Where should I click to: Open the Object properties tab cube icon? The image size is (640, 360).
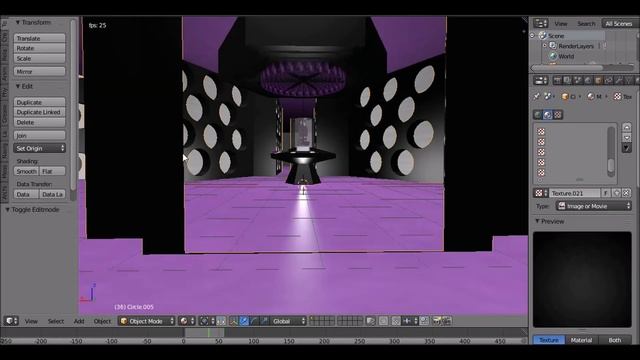(598, 80)
